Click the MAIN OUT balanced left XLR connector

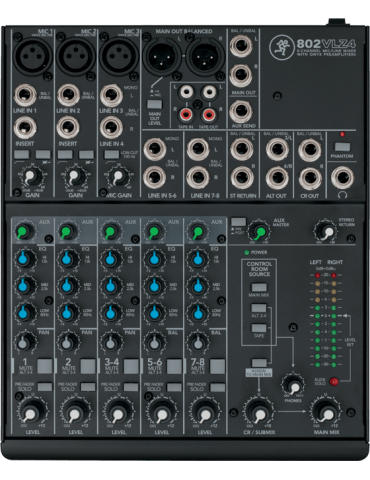click(162, 55)
